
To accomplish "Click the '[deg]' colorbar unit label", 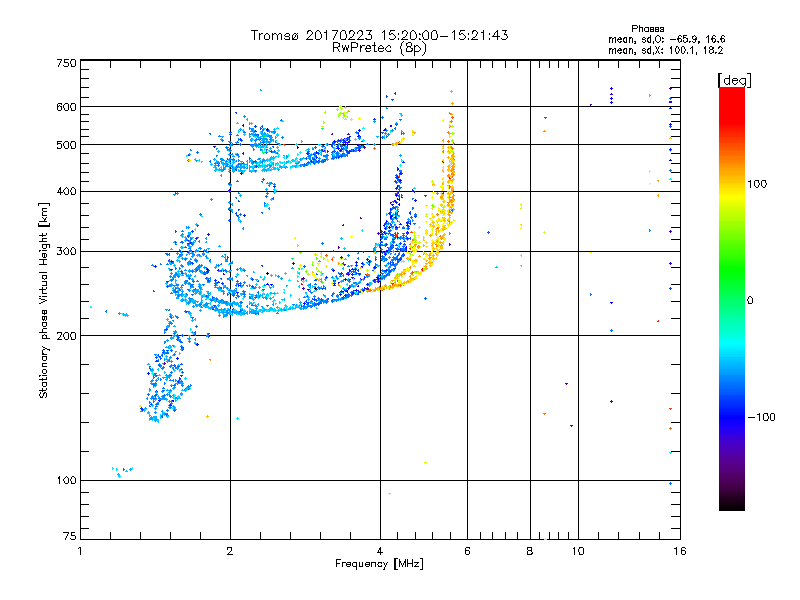I will 734,80.
